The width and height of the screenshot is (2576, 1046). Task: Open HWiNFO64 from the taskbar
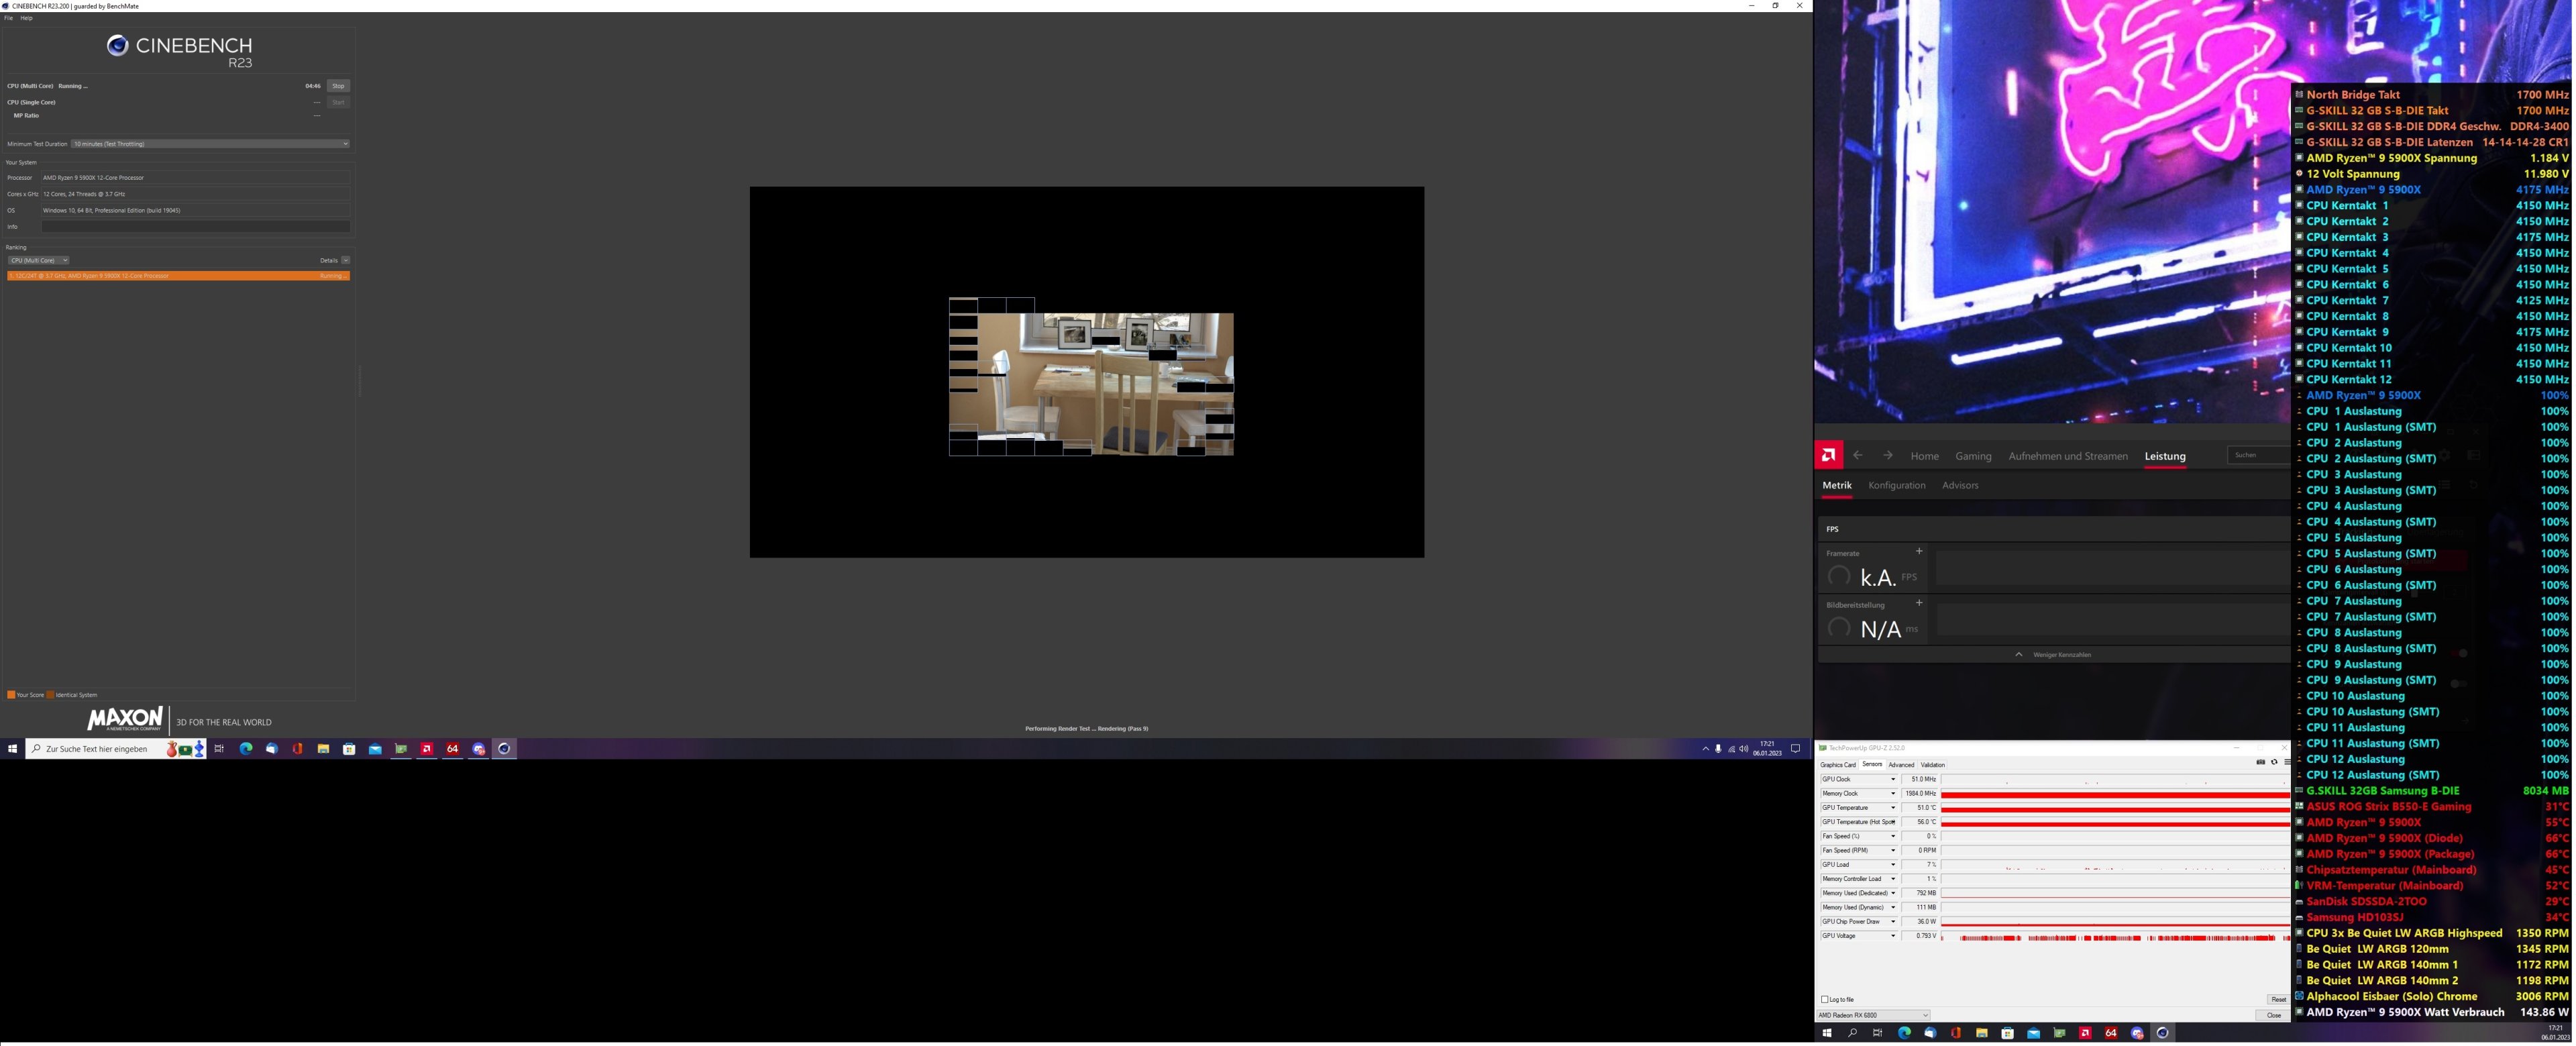pyautogui.click(x=453, y=749)
